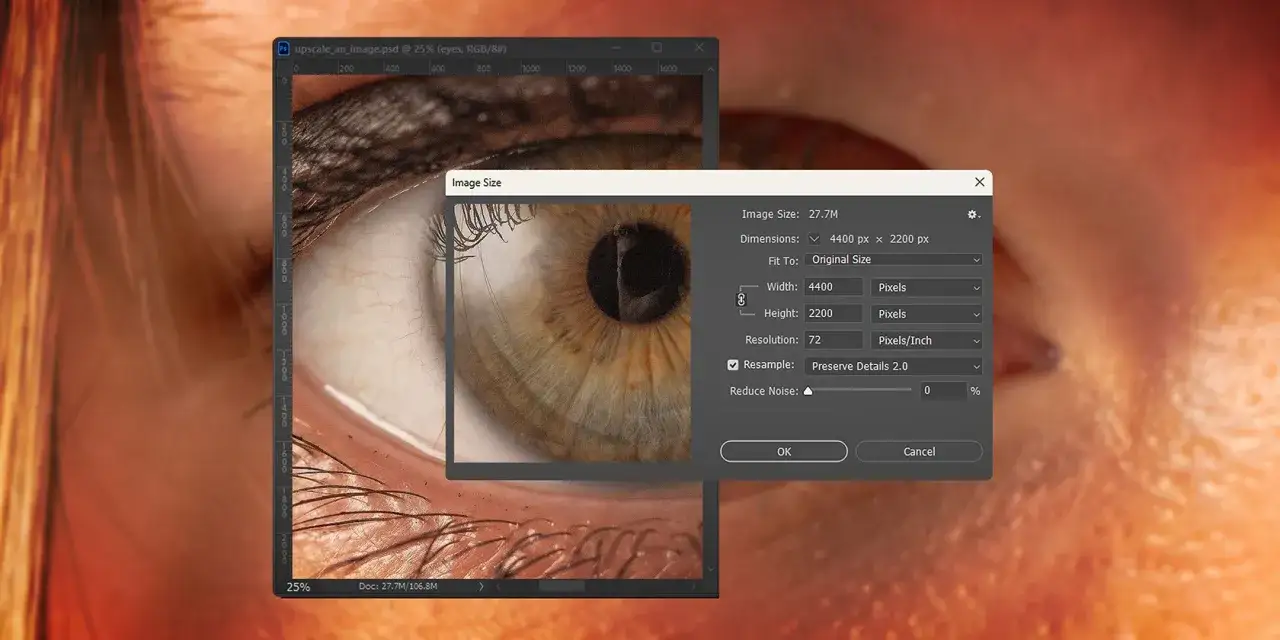Viewport: 1280px width, 640px height.
Task: Open the Fit To Original Size dropdown
Action: pos(894,260)
